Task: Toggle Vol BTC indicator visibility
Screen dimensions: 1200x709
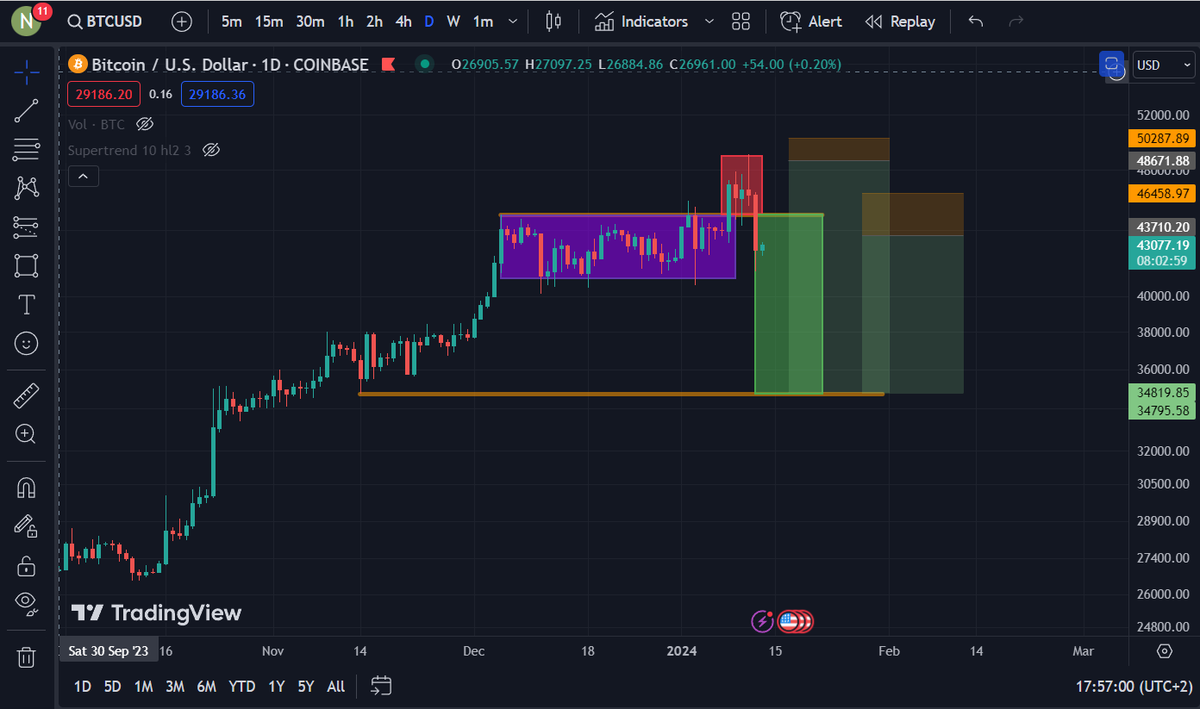Action: pyautogui.click(x=144, y=124)
